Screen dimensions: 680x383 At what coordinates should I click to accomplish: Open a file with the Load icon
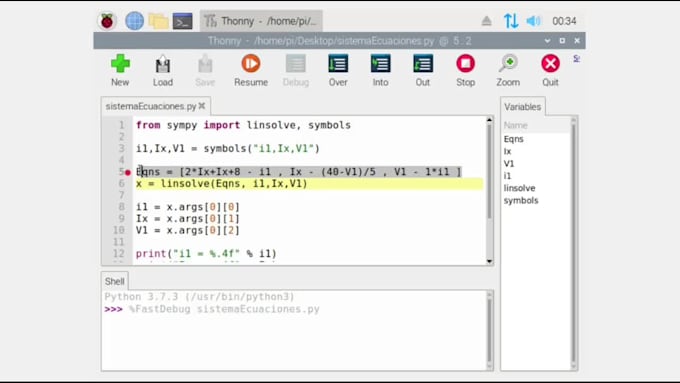(163, 64)
